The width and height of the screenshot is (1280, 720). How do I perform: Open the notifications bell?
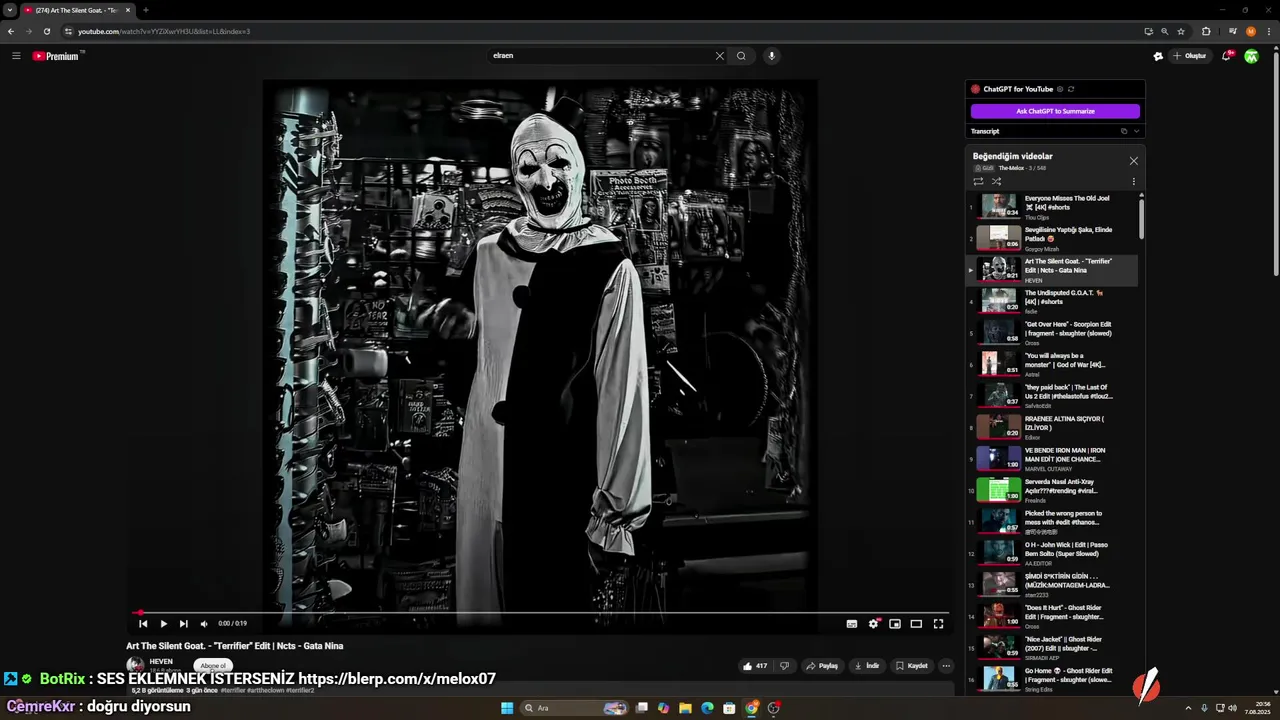click(x=1226, y=56)
